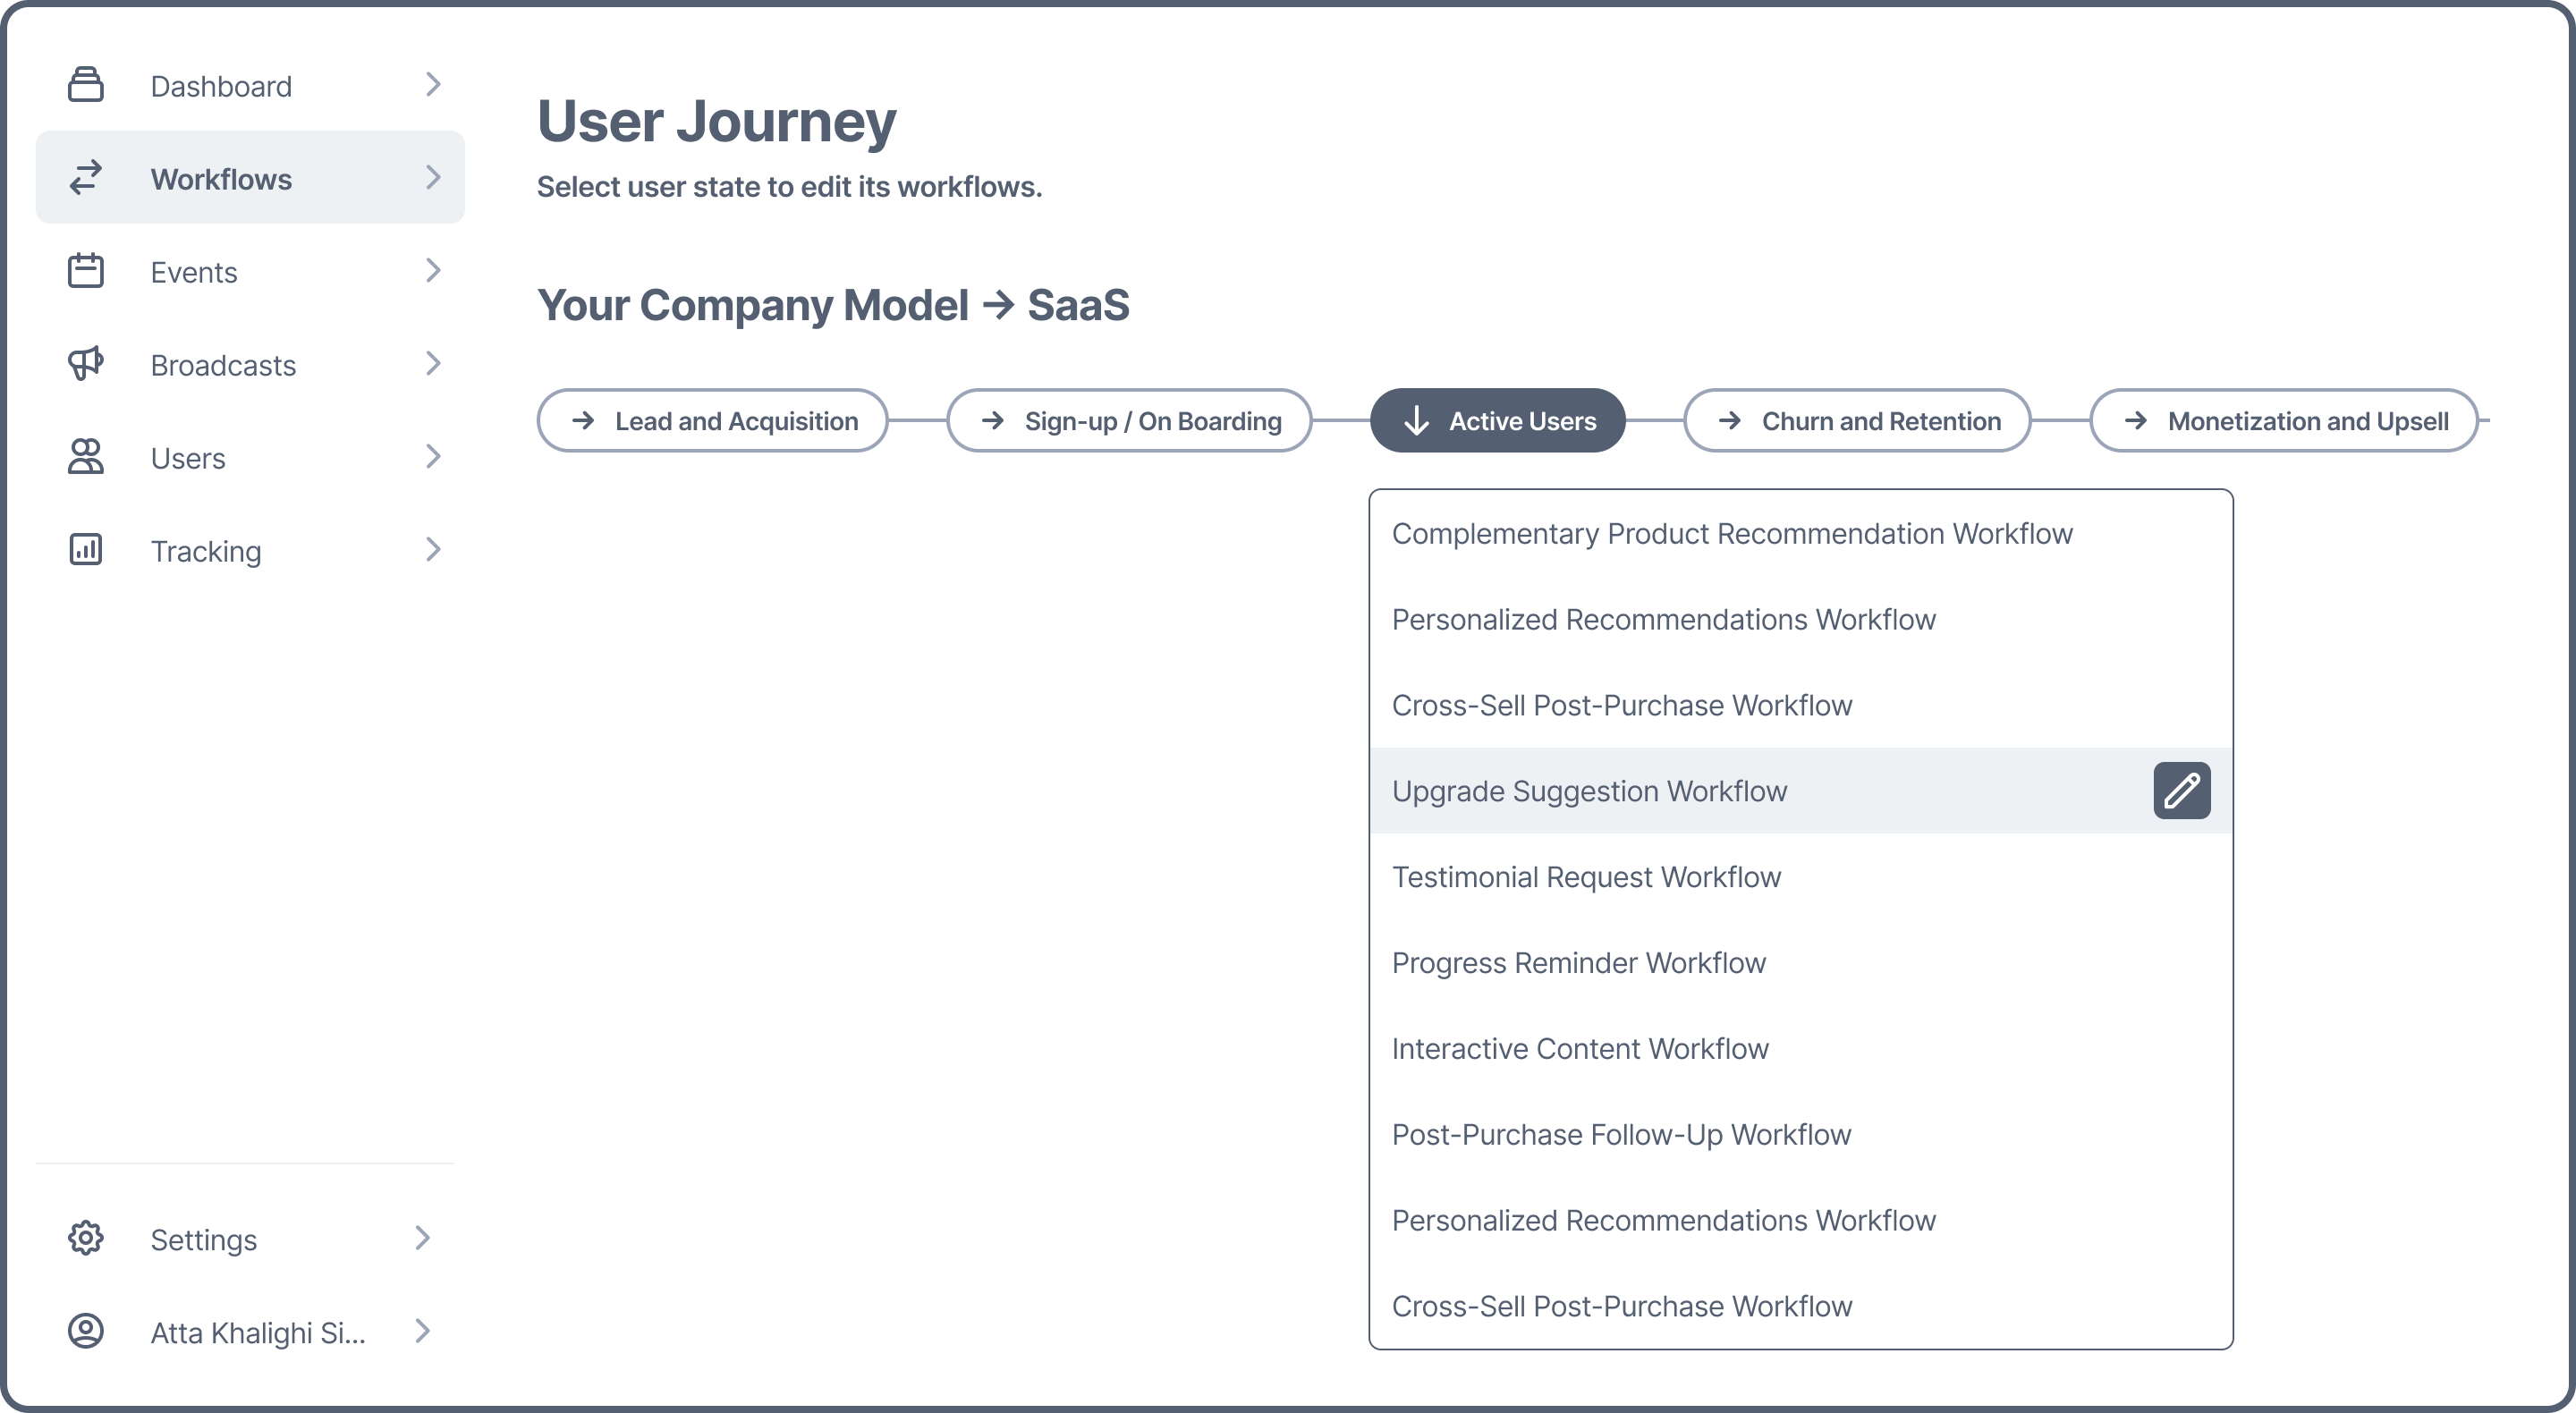Image resolution: width=2576 pixels, height=1413 pixels.
Task: Select the Lead and Acquisition stage
Action: pos(712,421)
